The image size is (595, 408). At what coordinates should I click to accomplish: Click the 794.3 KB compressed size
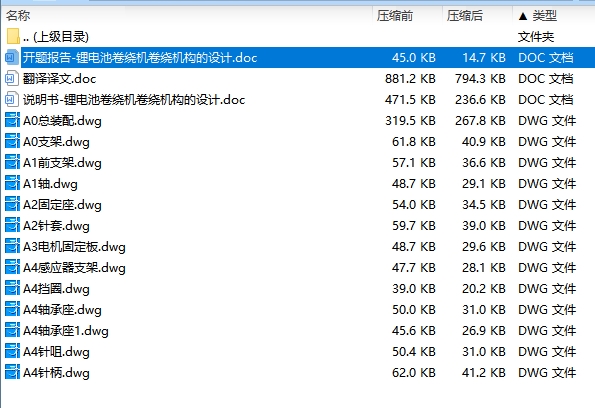click(x=480, y=79)
